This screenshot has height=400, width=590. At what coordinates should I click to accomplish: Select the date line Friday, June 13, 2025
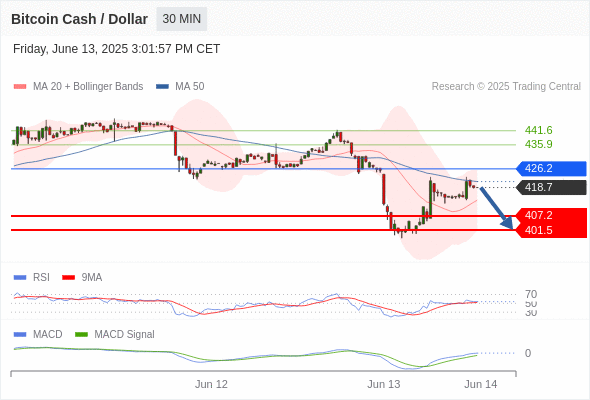[116, 49]
